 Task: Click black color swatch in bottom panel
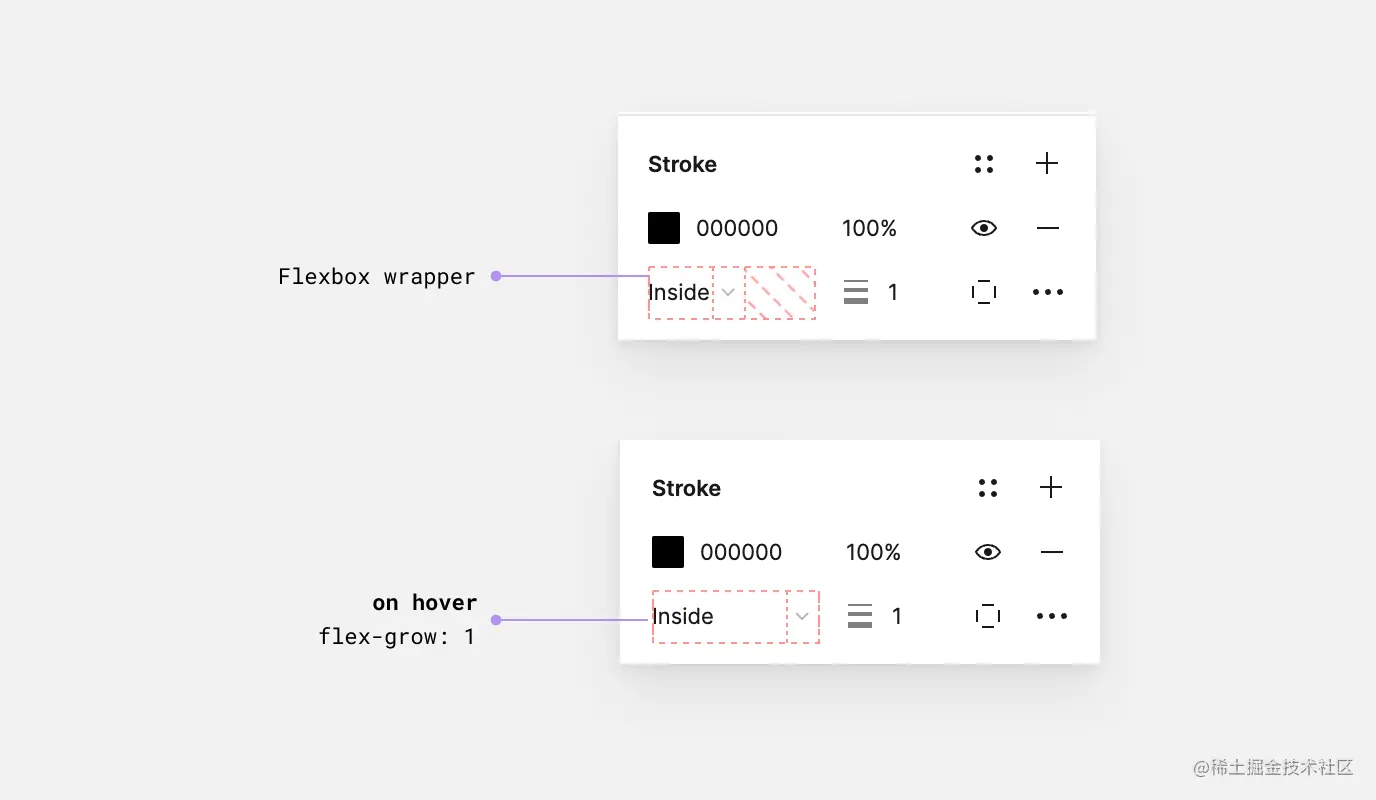[668, 552]
